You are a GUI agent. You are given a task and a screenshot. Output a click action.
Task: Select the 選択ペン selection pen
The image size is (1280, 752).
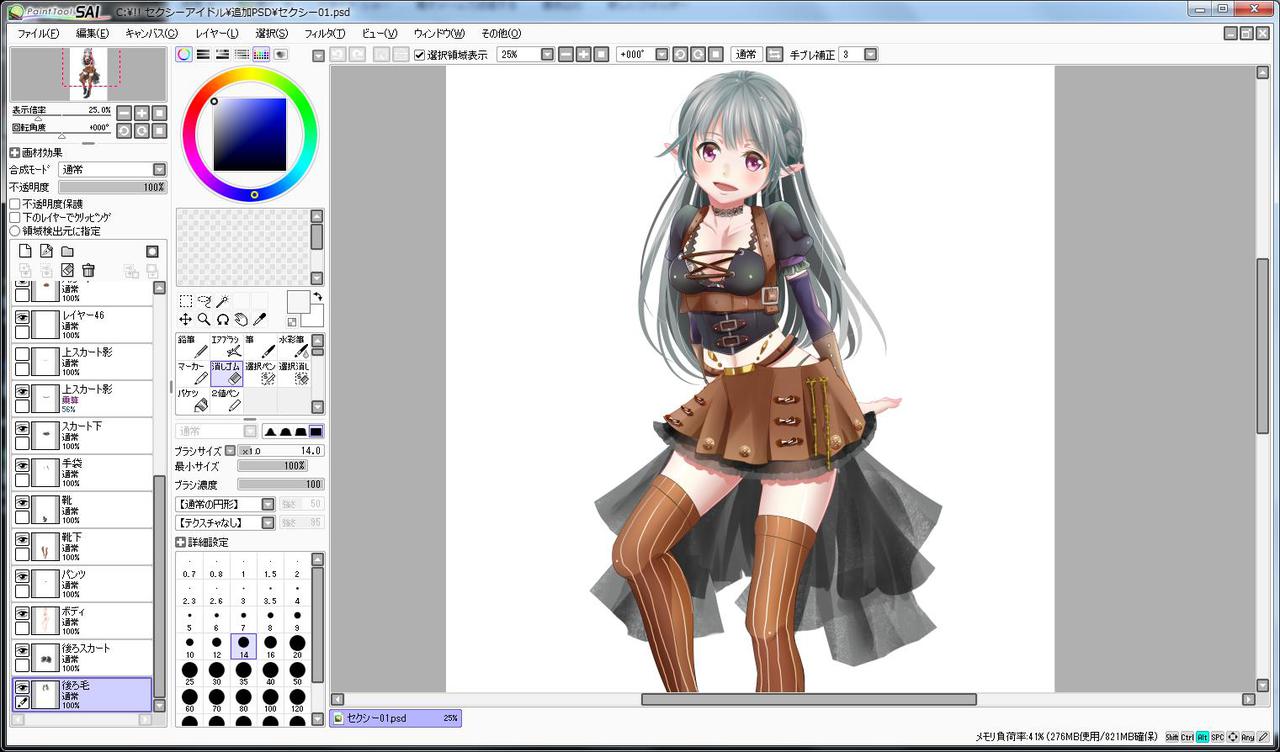point(260,373)
